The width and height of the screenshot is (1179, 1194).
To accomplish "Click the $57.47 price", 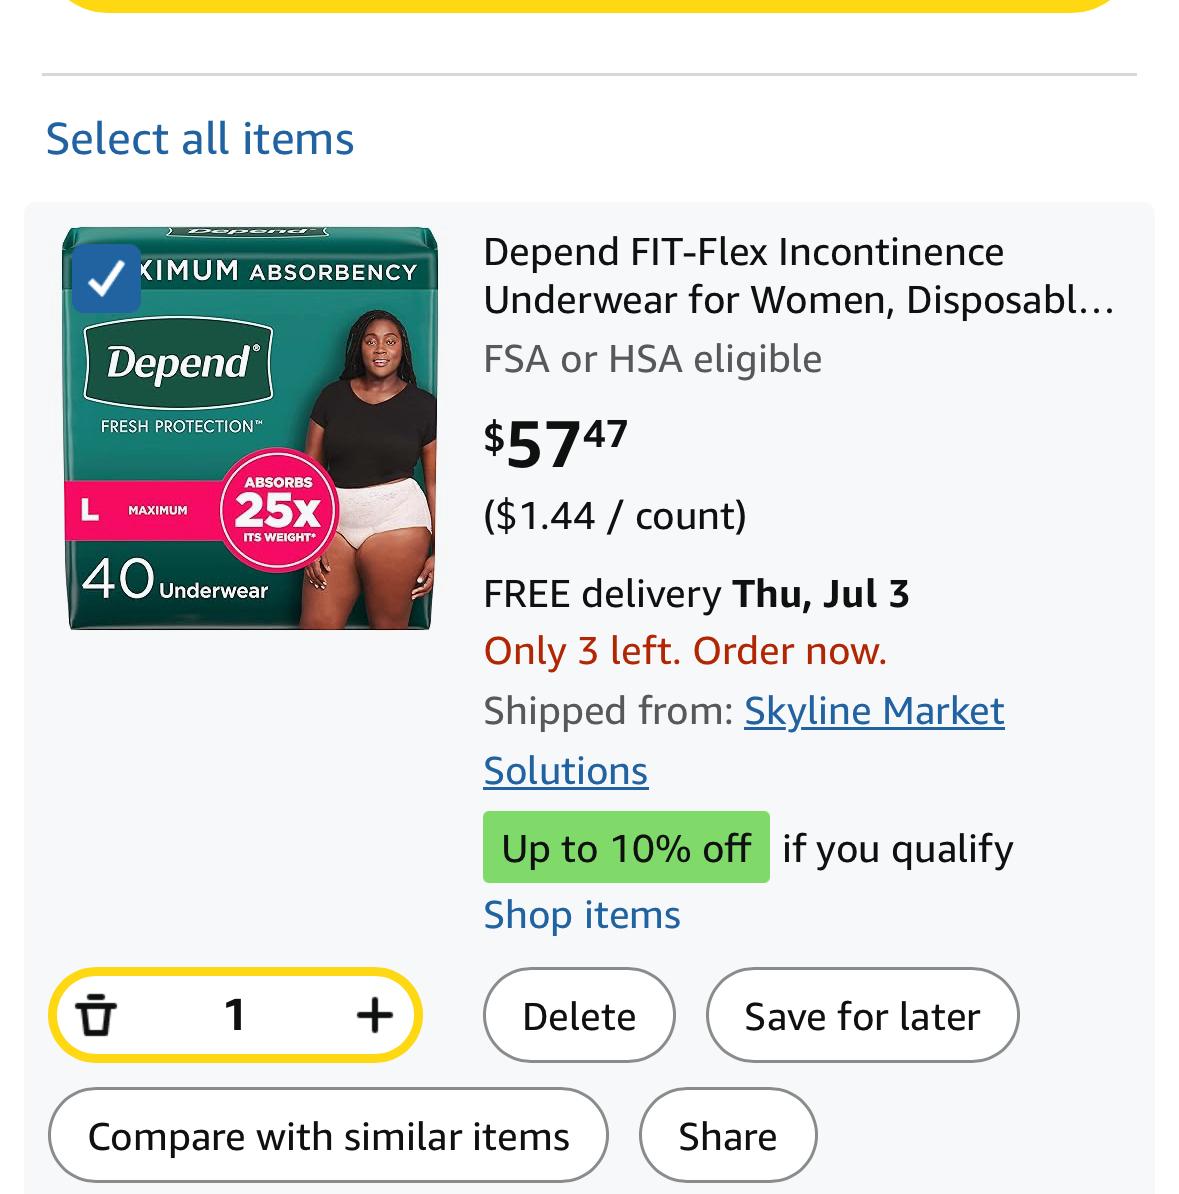I will point(556,443).
